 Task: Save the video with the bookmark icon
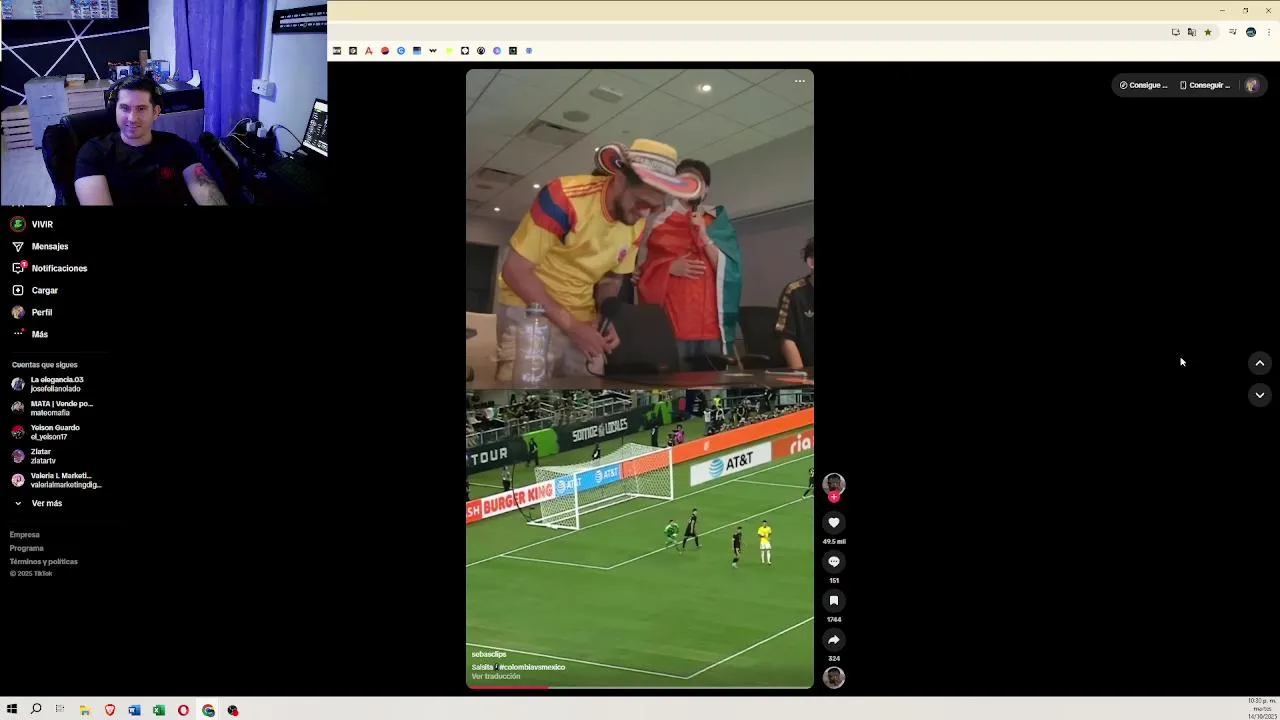click(x=833, y=600)
